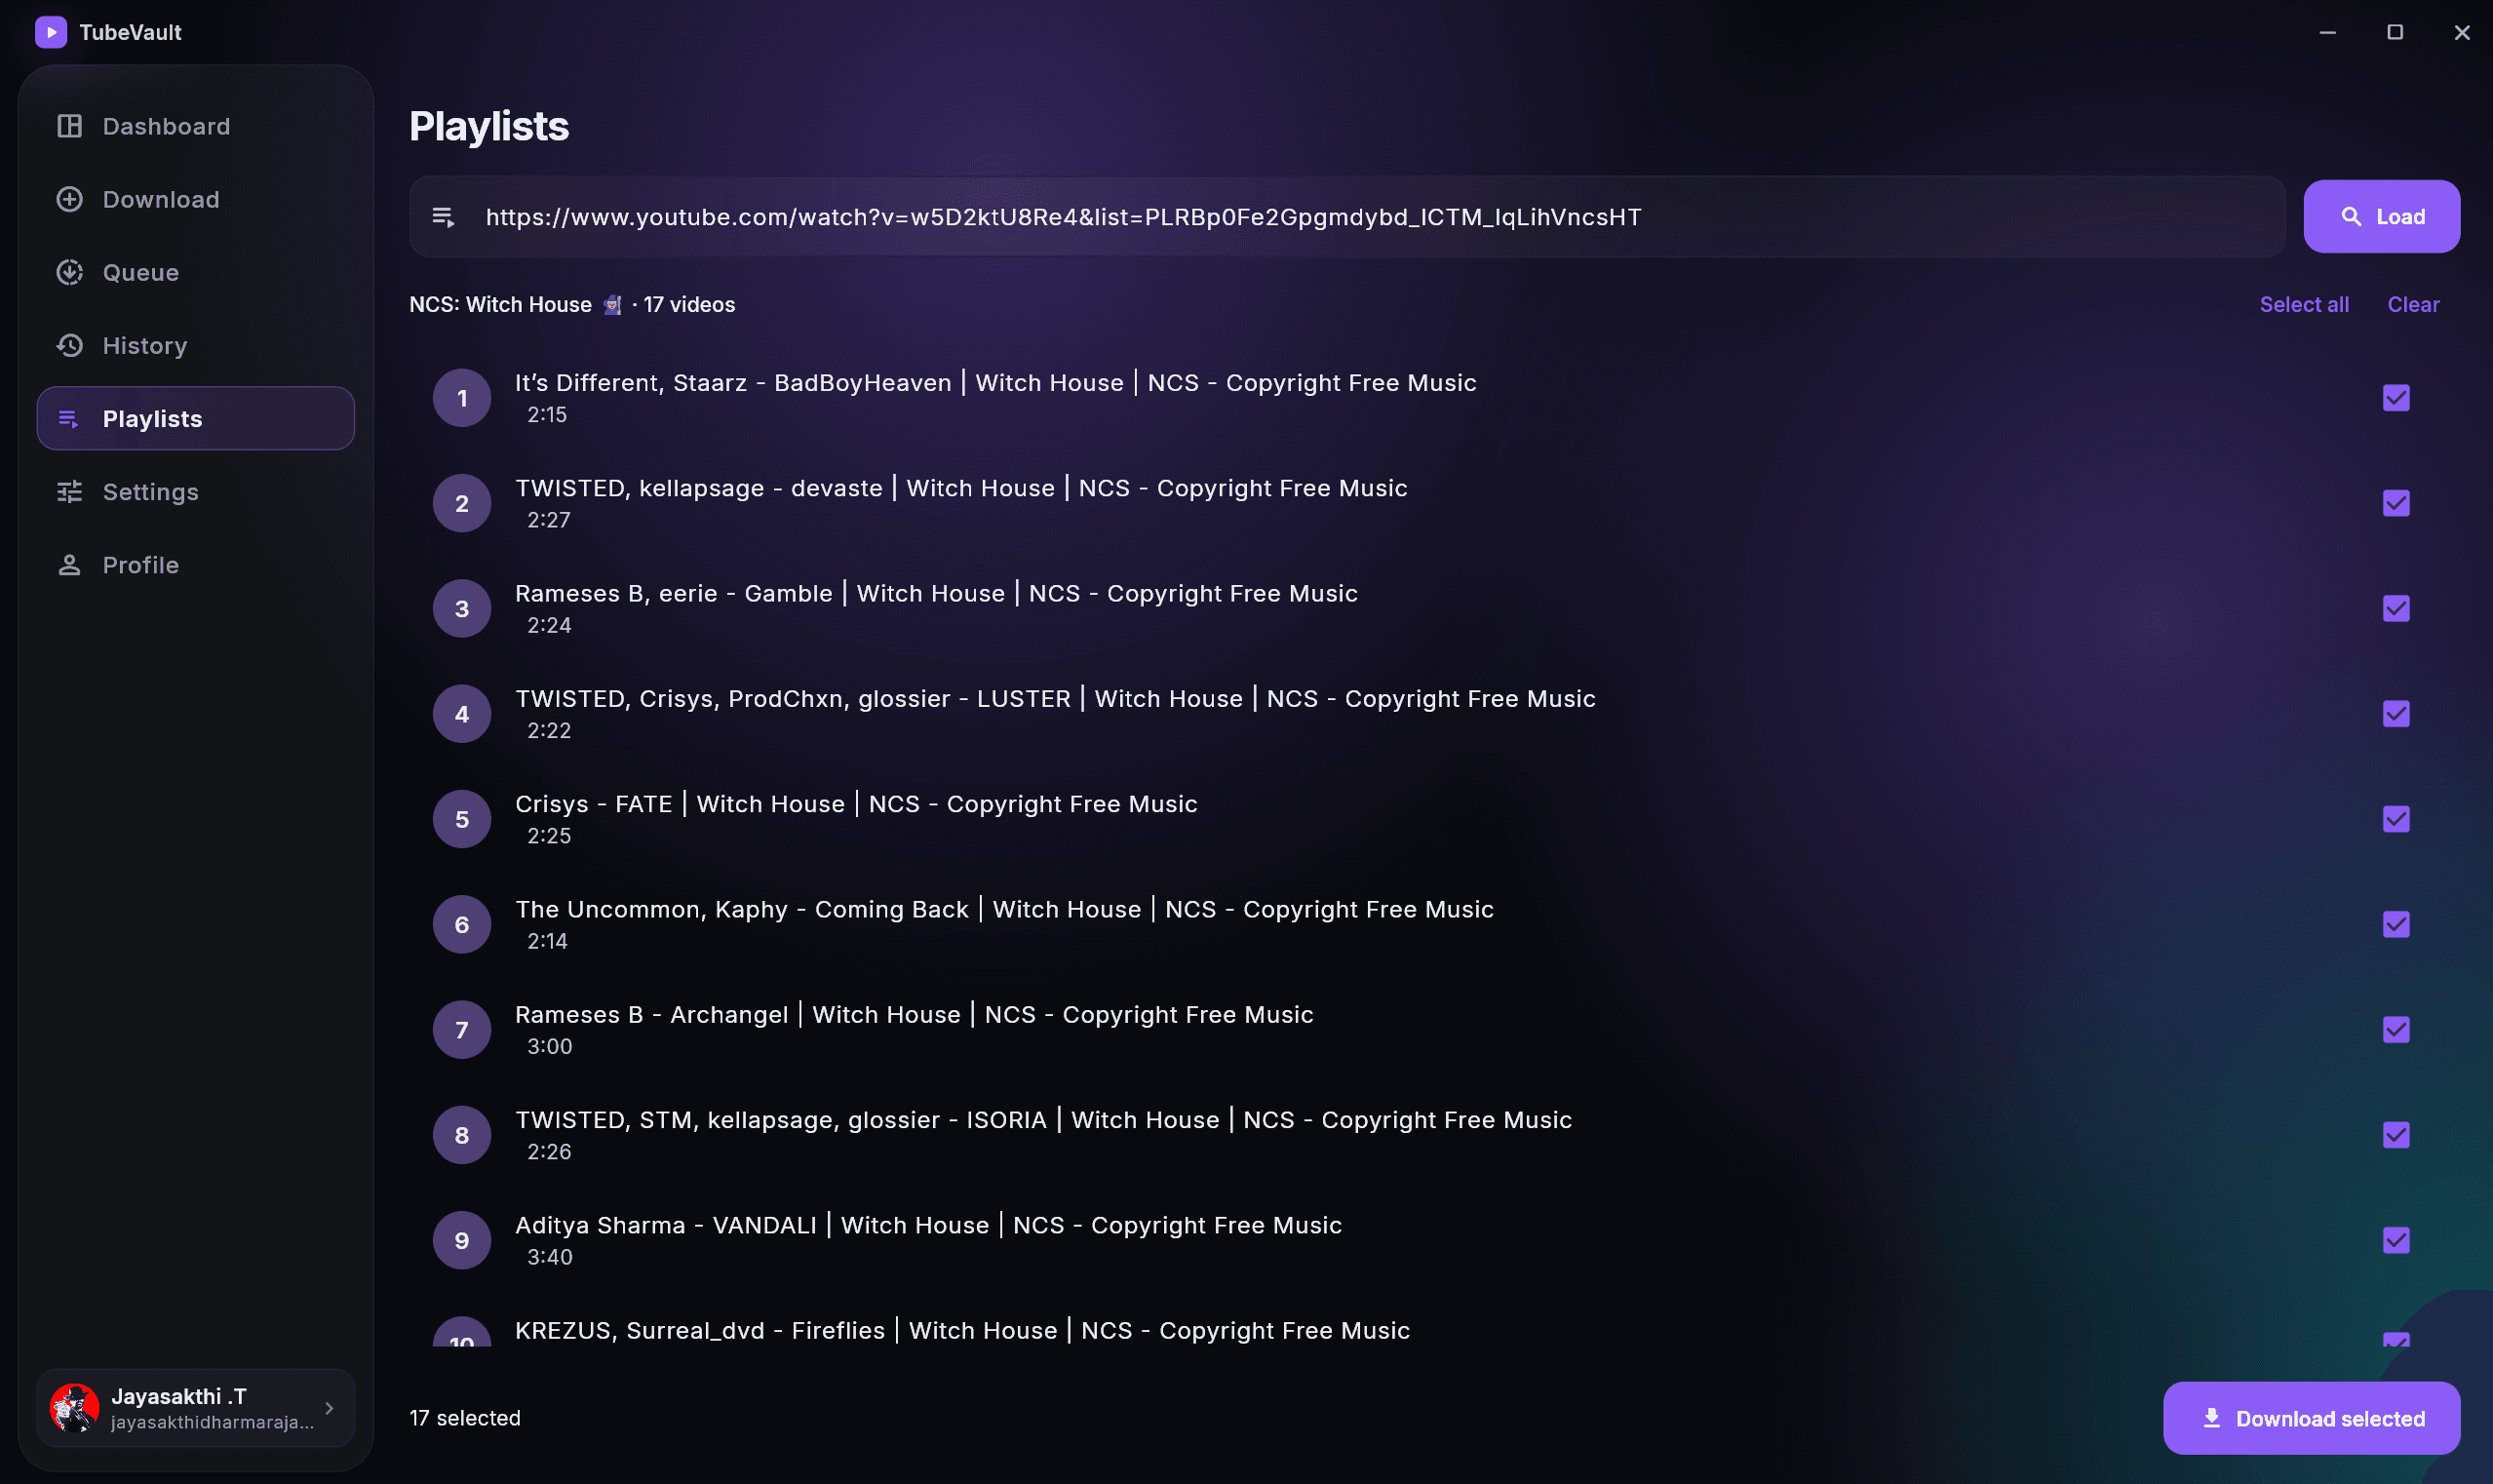Click the Load button
The image size is (2493, 1484).
(x=2381, y=217)
